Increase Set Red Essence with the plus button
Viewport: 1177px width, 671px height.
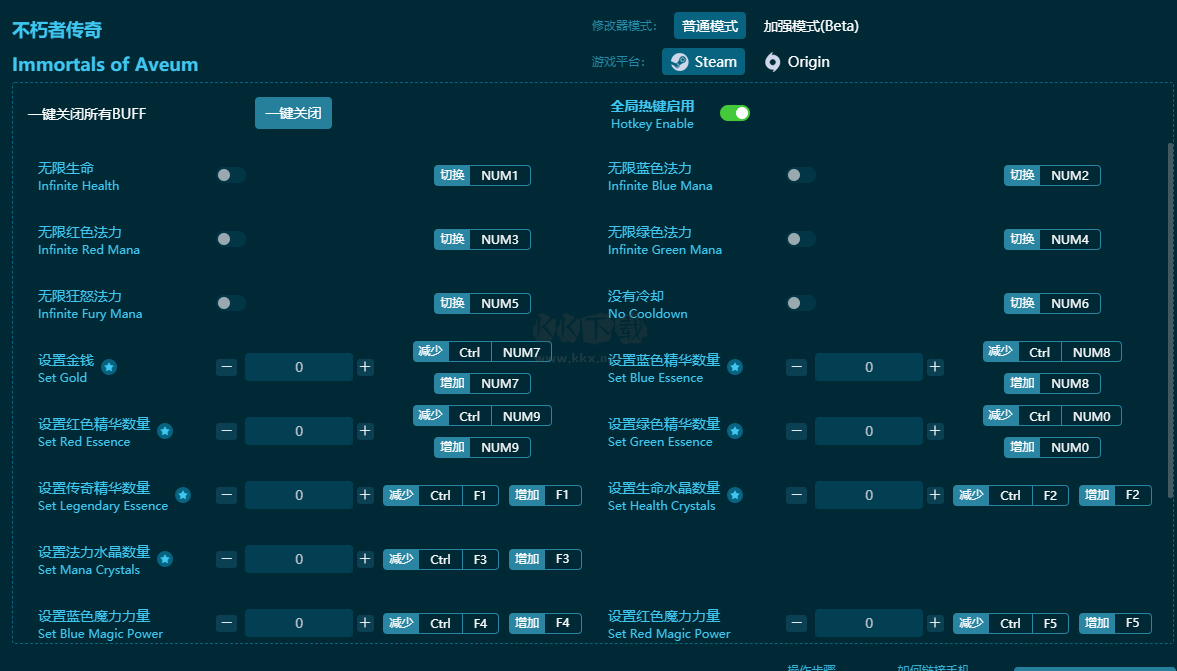pos(365,431)
